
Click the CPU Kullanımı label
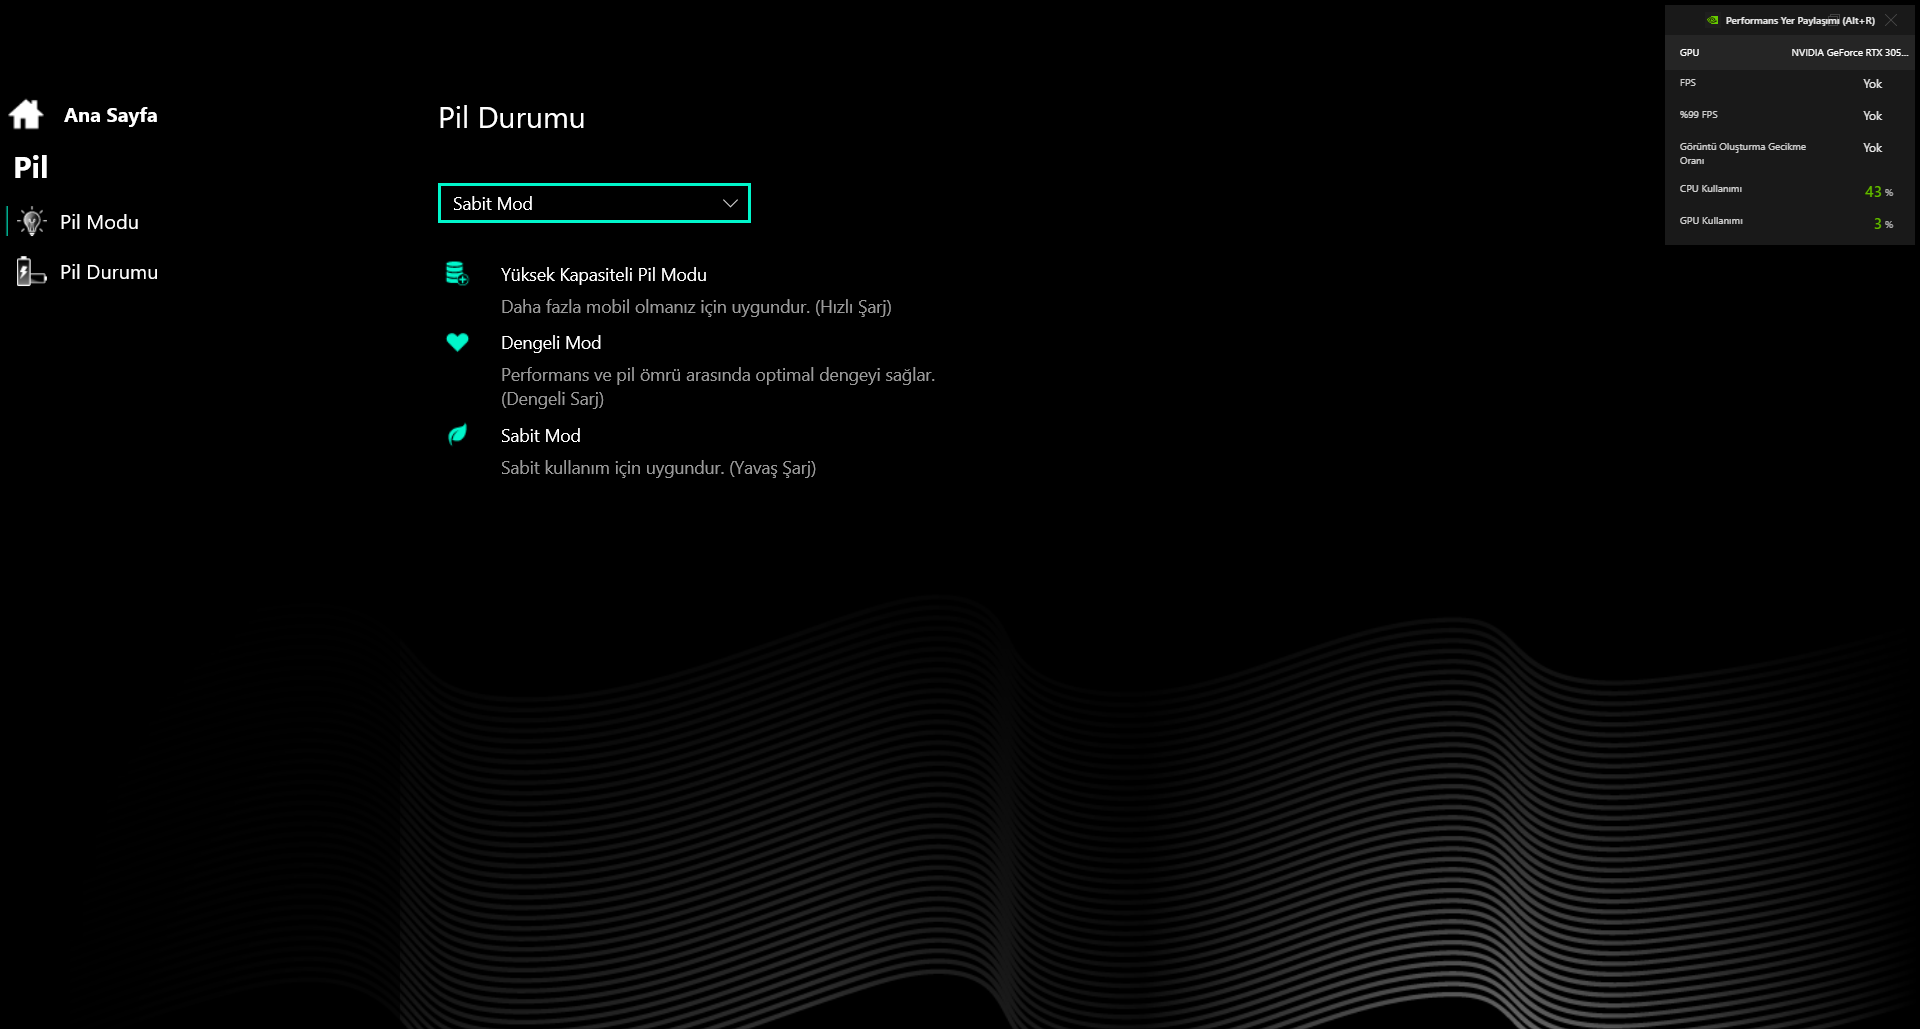coord(1710,189)
